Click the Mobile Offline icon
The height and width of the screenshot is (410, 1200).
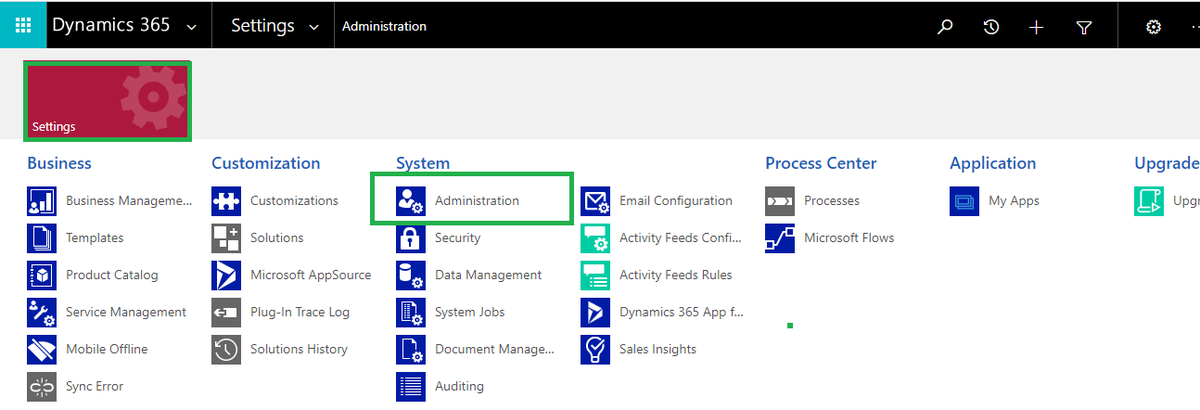(x=42, y=349)
